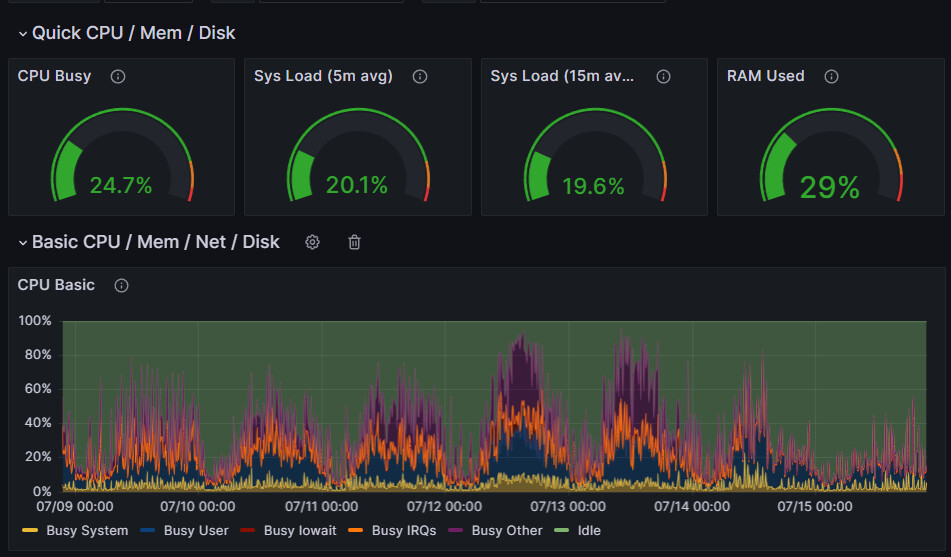Viewport: 951px width, 557px height.
Task: Collapse the Basic CPU / Mem / Net / Disk row
Action: pos(23,243)
